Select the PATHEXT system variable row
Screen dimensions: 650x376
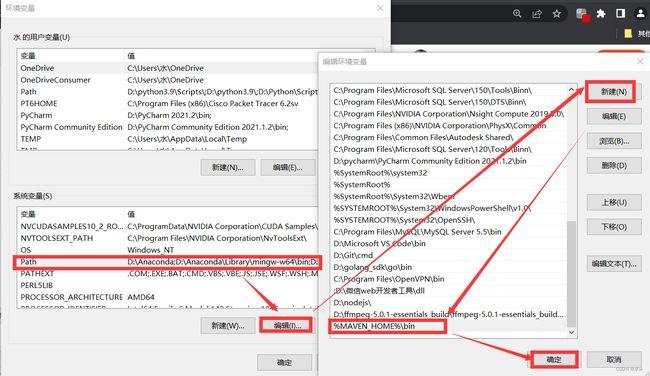[x=168, y=274]
